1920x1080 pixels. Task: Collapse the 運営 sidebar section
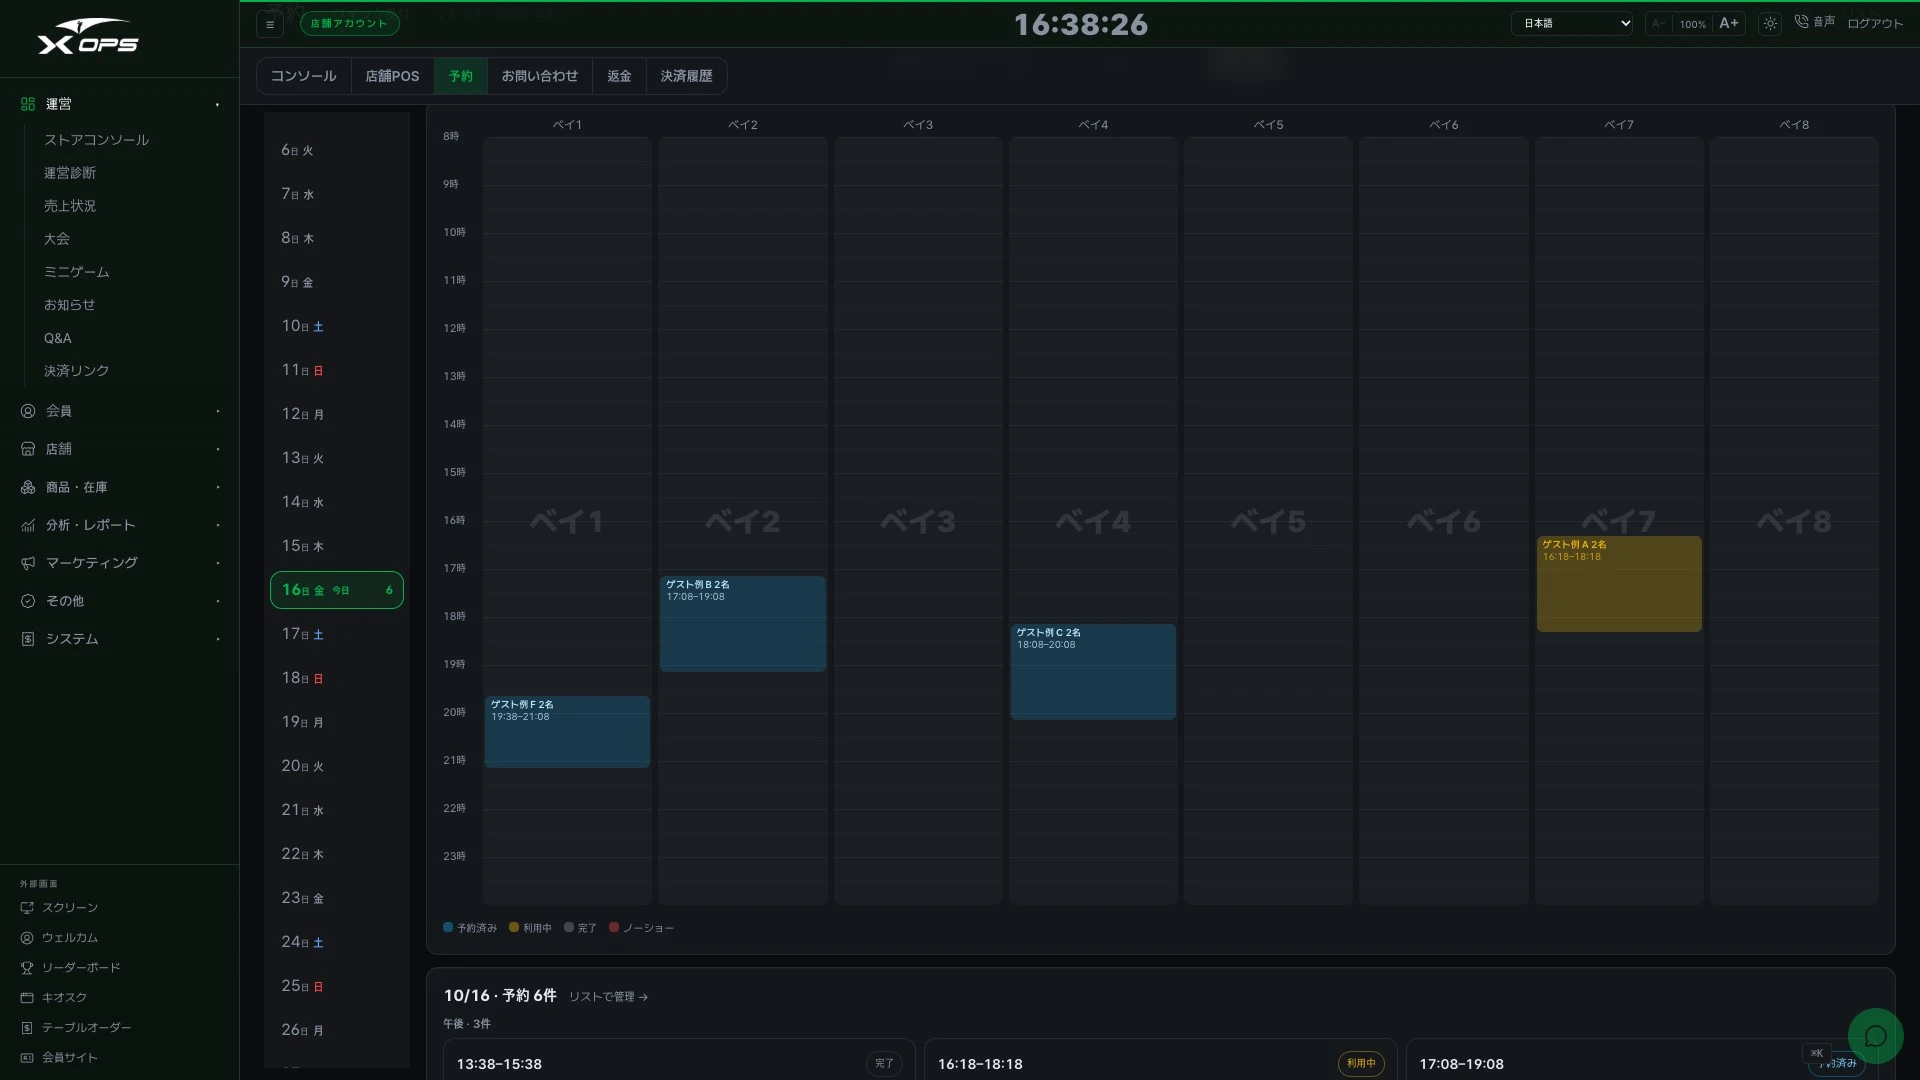click(217, 104)
